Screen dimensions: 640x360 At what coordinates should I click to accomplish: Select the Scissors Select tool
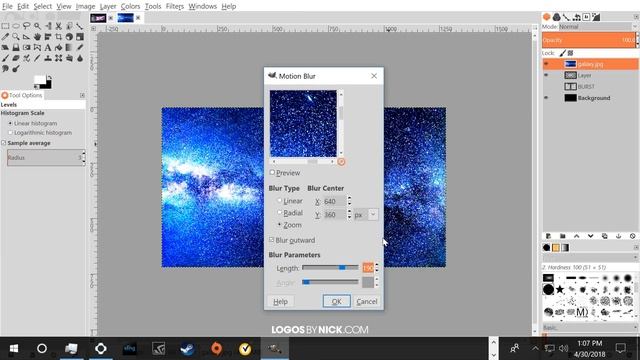point(58,26)
